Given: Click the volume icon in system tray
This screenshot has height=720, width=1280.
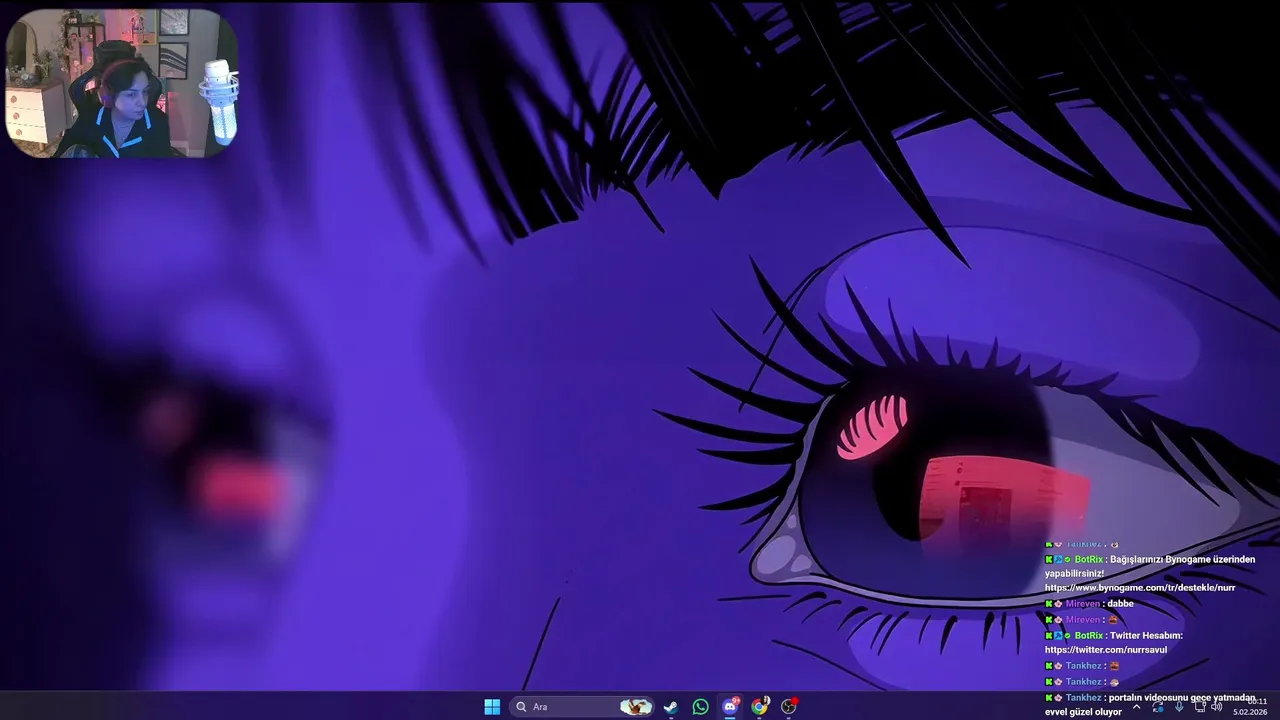Looking at the screenshot, I should coord(1217,707).
